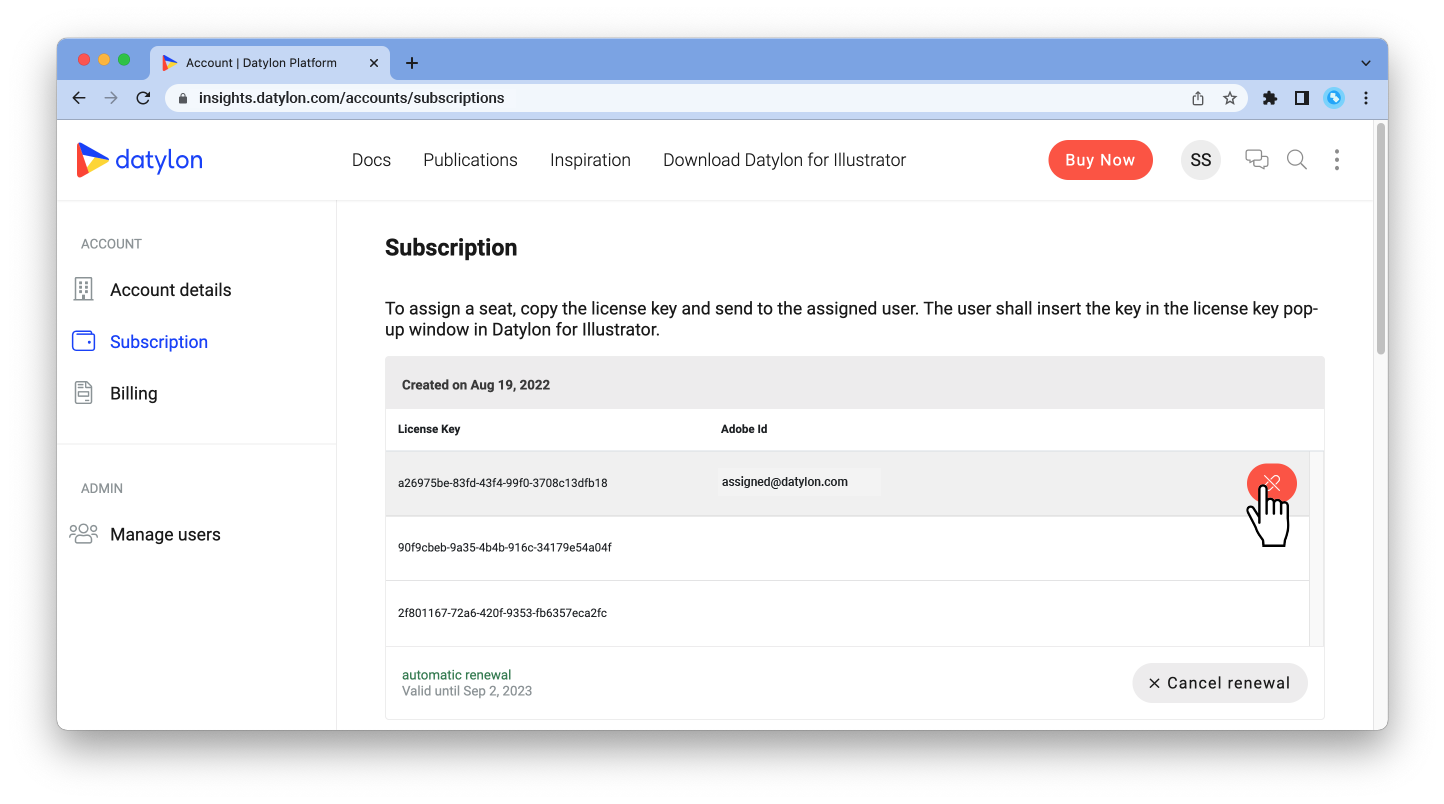Image resolution: width=1444 pixels, height=804 pixels.
Task: Click the Subscription page heading
Action: pyautogui.click(x=451, y=248)
